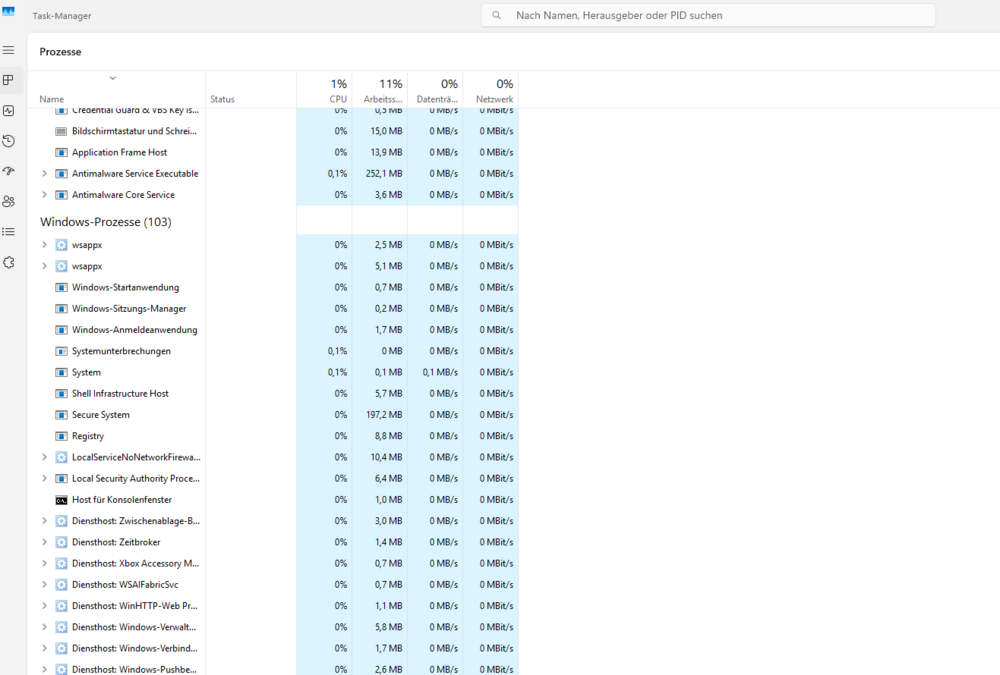
Task: Open the Details list icon in sidebar
Action: tap(9, 232)
